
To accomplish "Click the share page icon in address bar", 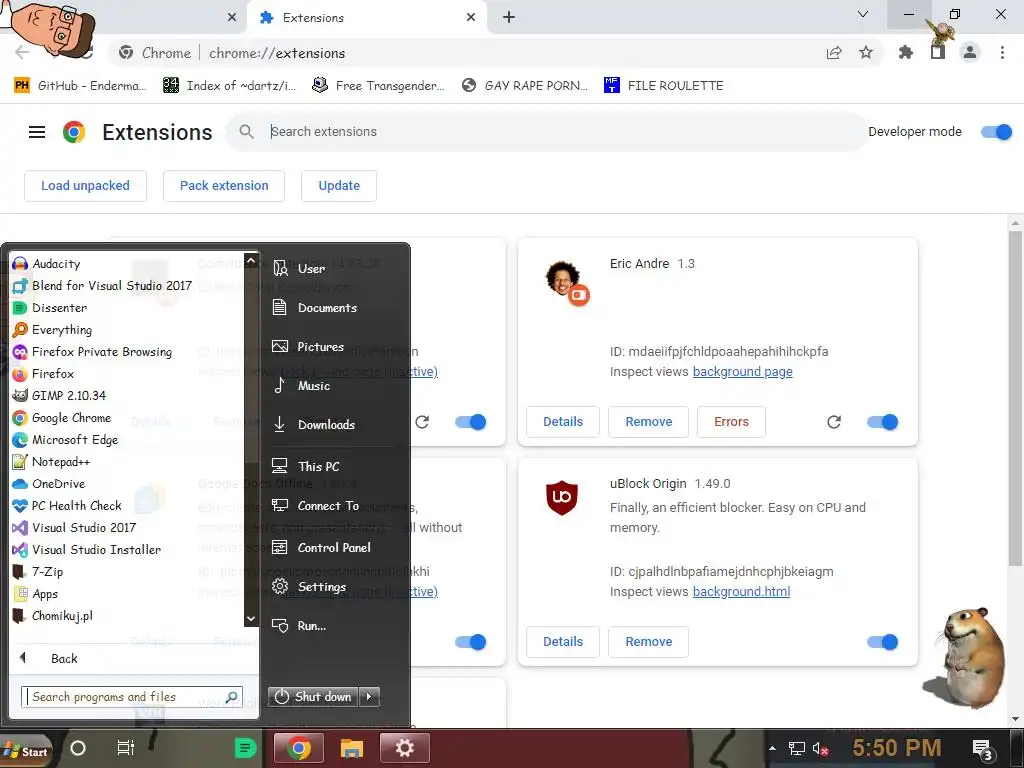I will click(834, 53).
